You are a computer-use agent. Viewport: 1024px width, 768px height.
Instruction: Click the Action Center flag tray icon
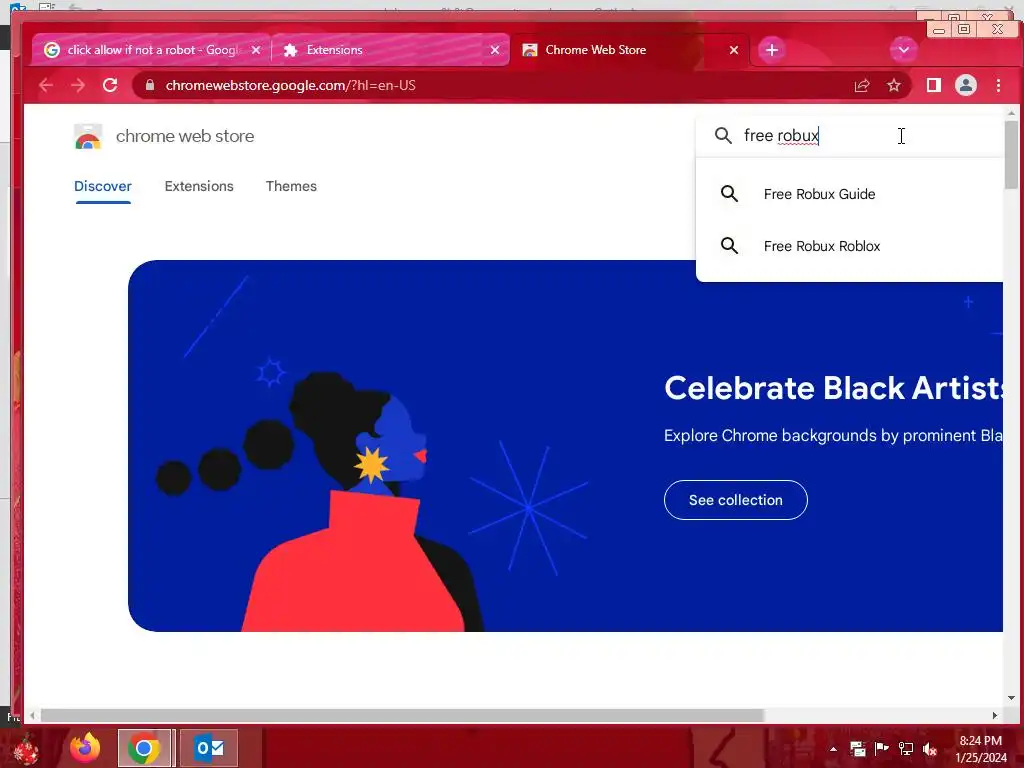882,749
